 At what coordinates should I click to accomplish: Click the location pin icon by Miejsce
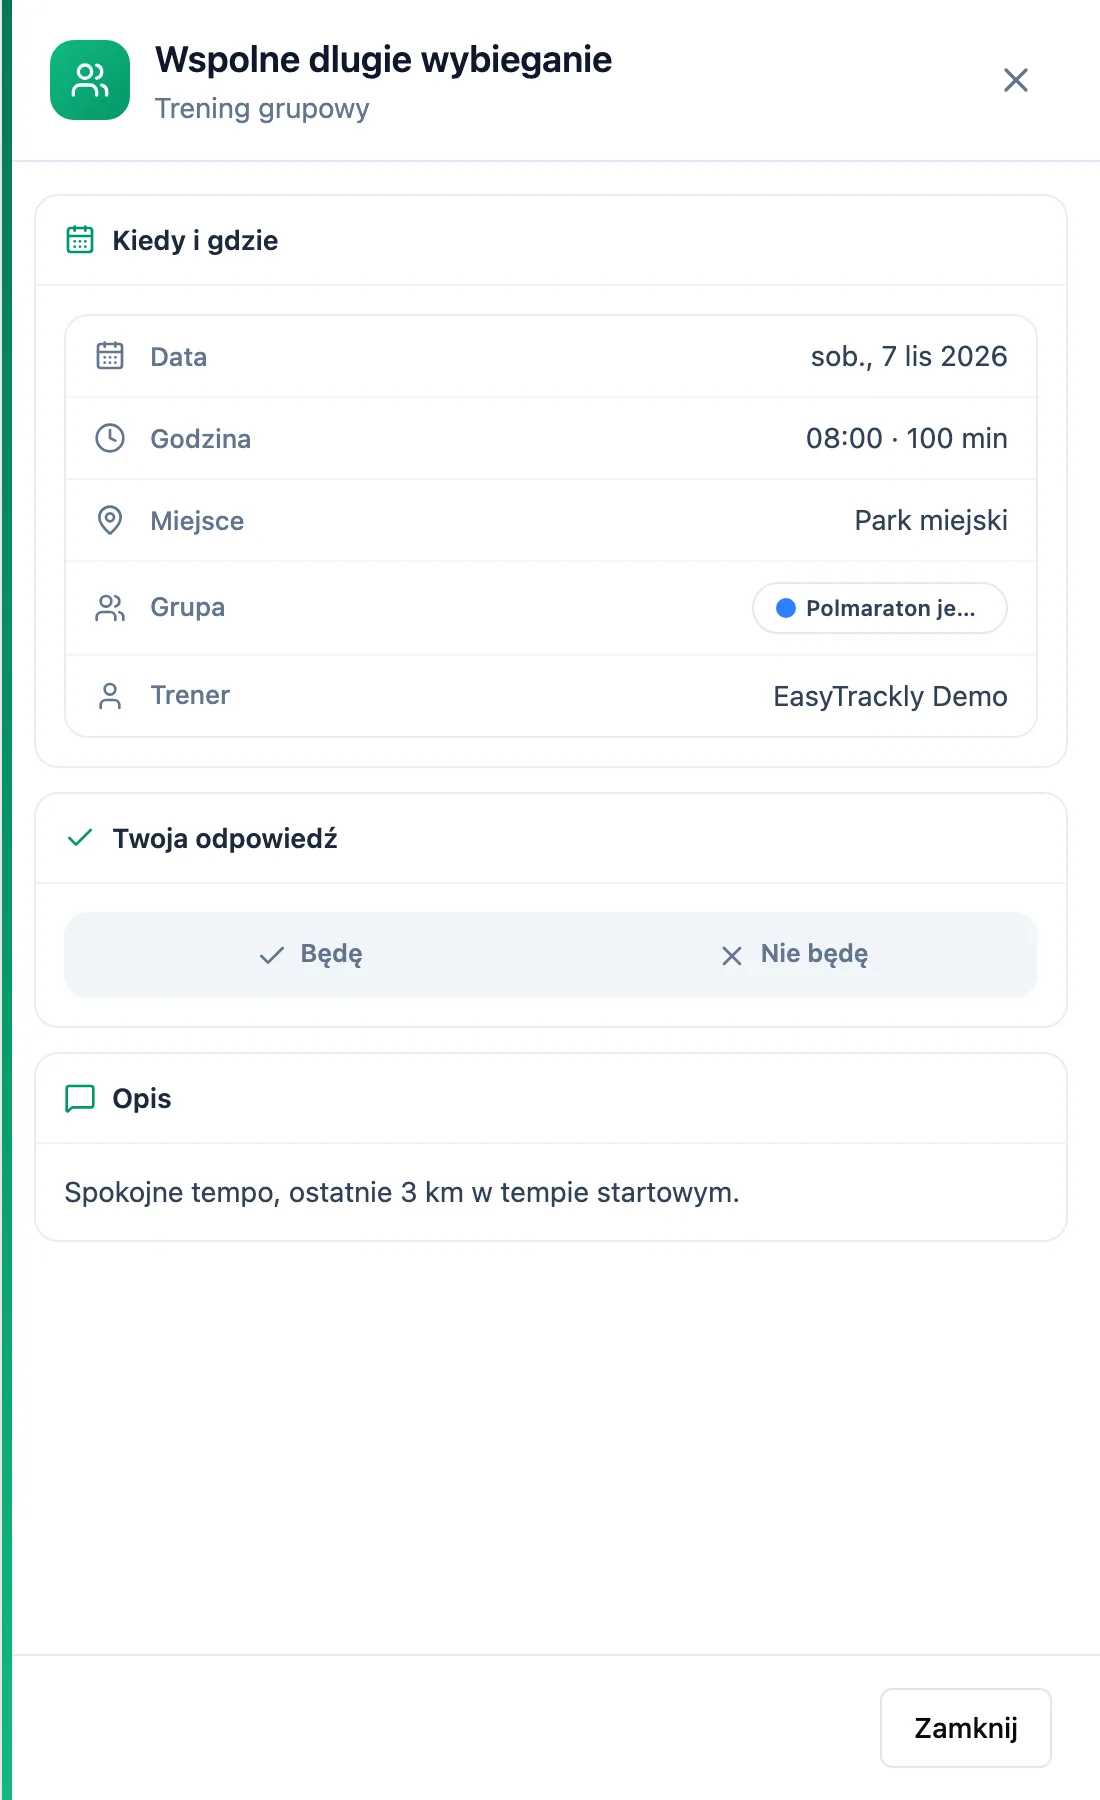tap(110, 520)
